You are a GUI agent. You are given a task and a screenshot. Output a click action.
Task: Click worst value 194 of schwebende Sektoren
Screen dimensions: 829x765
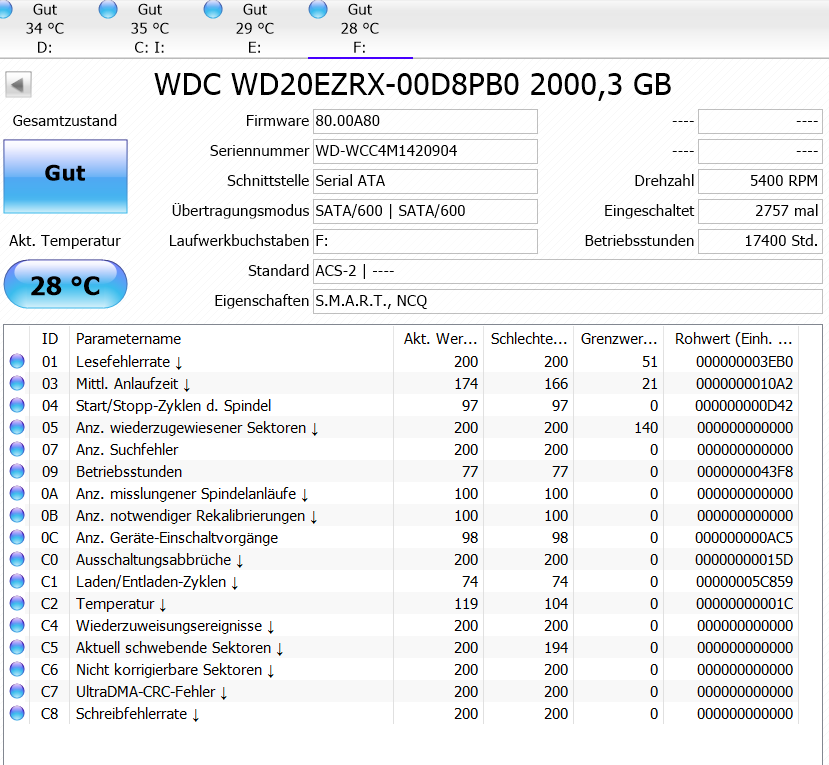[556, 648]
